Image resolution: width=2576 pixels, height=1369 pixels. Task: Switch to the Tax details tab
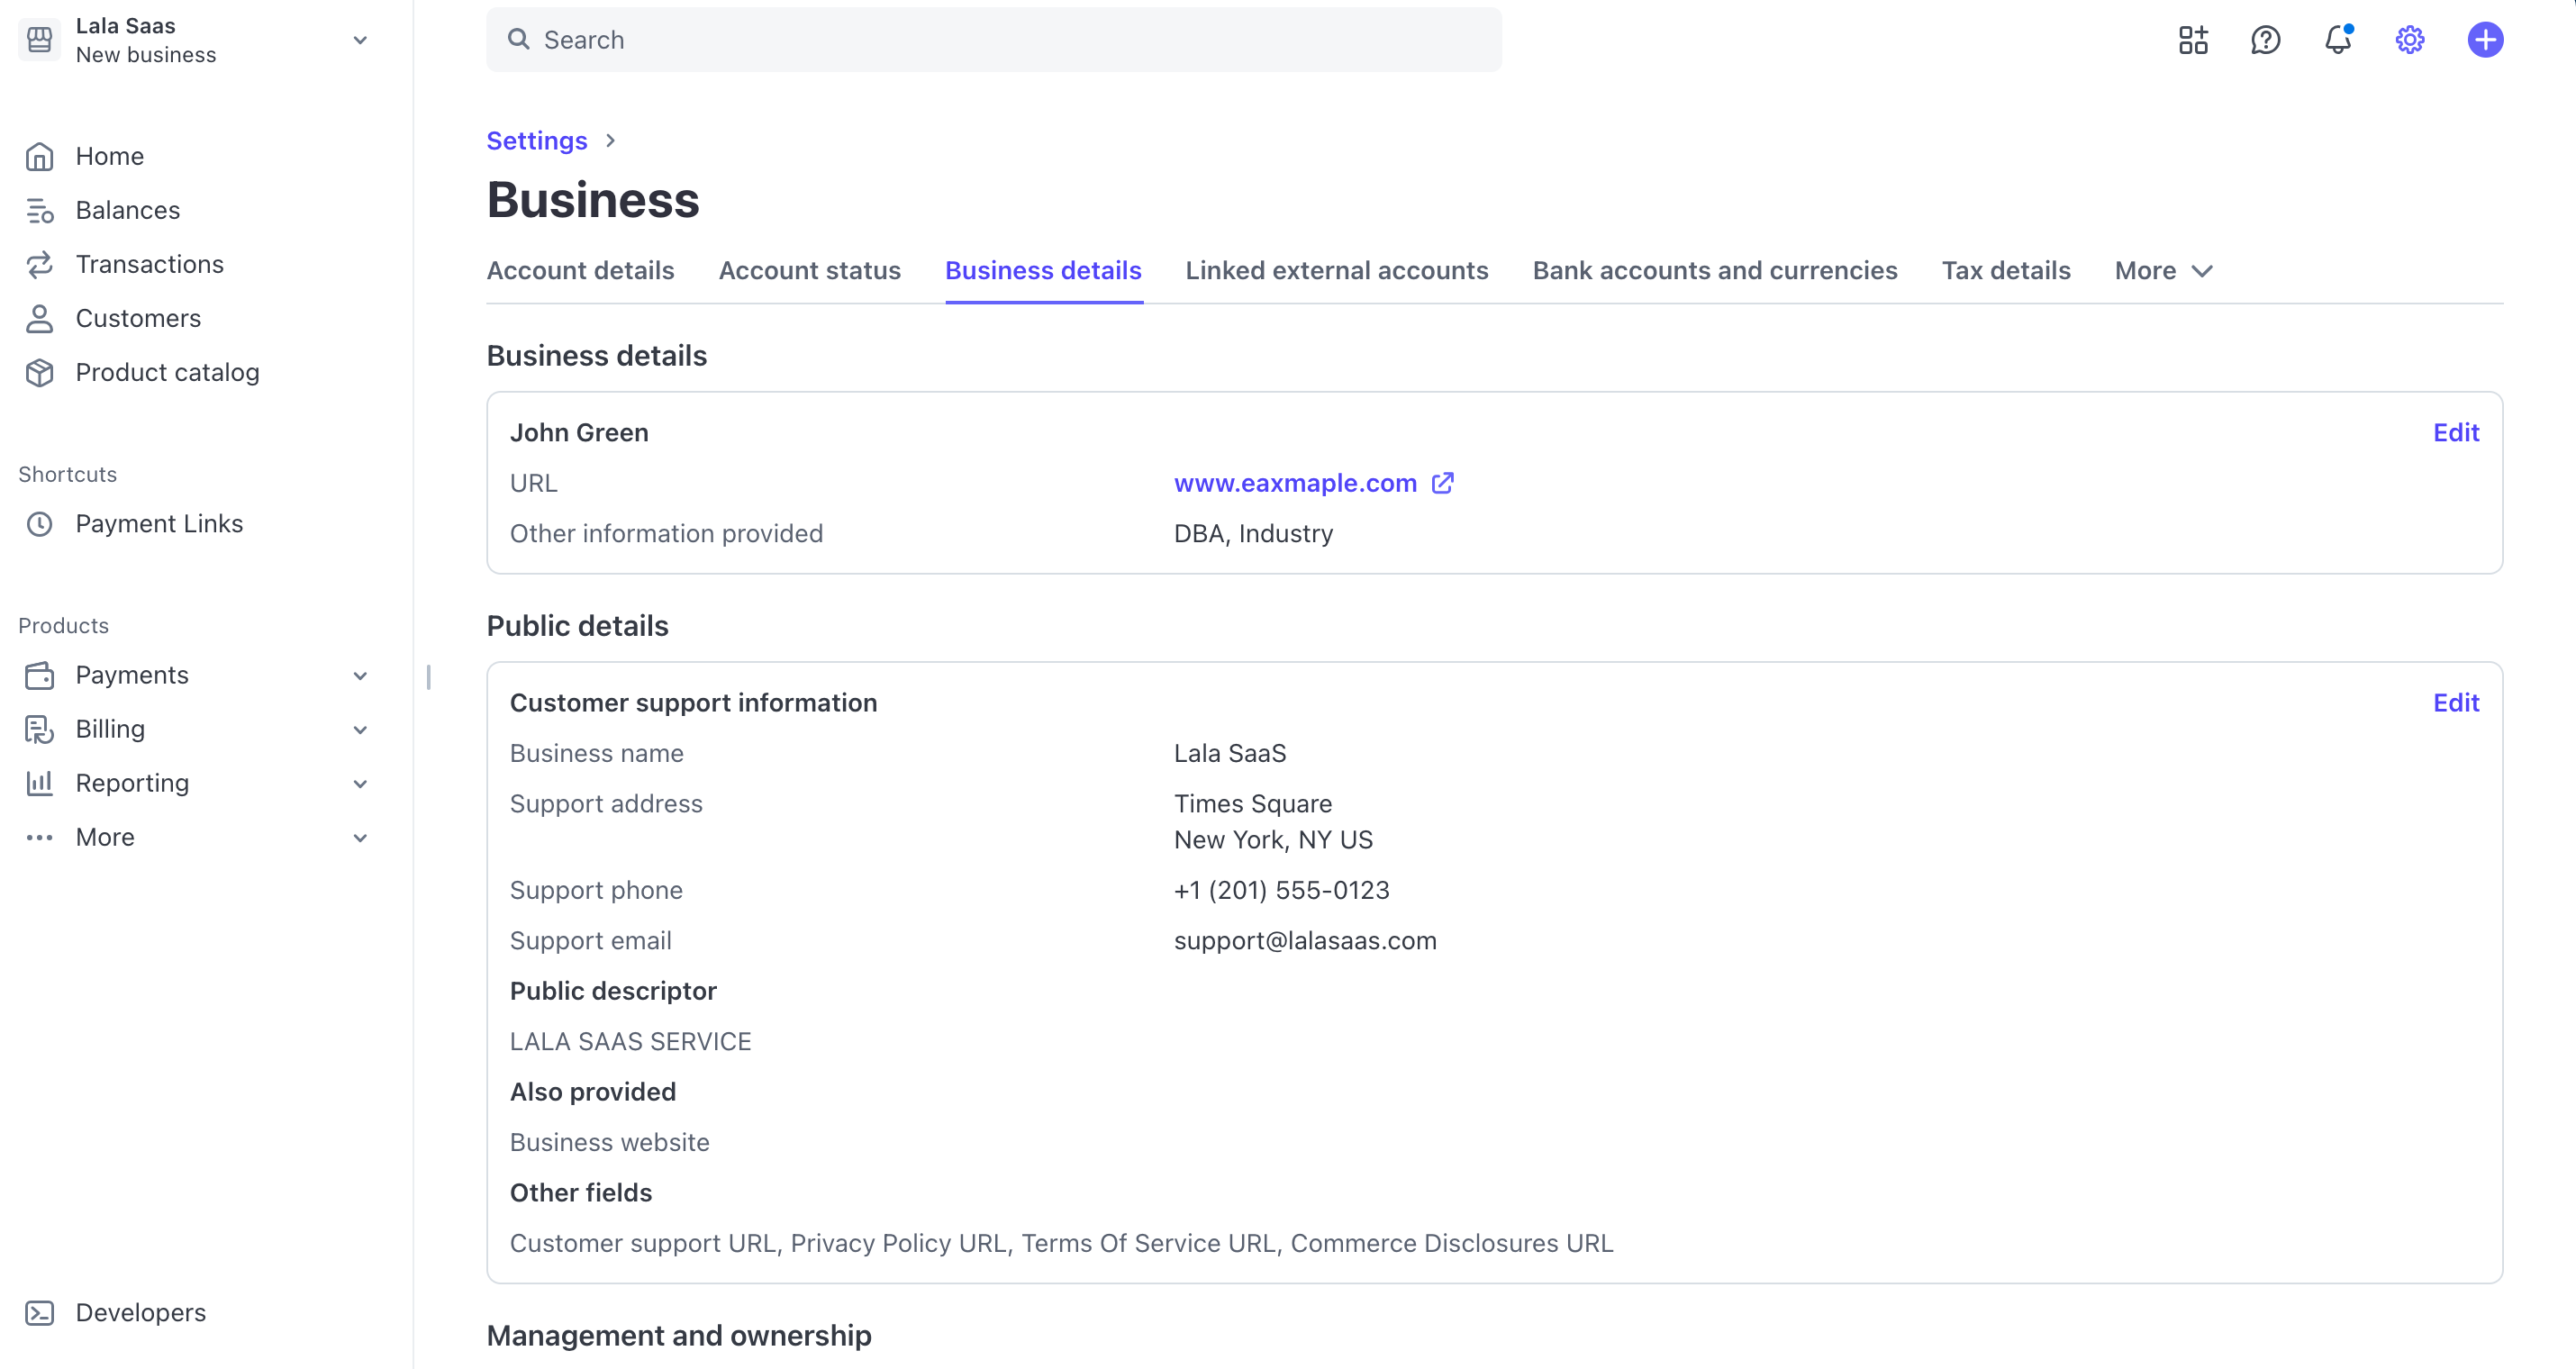pos(2005,270)
